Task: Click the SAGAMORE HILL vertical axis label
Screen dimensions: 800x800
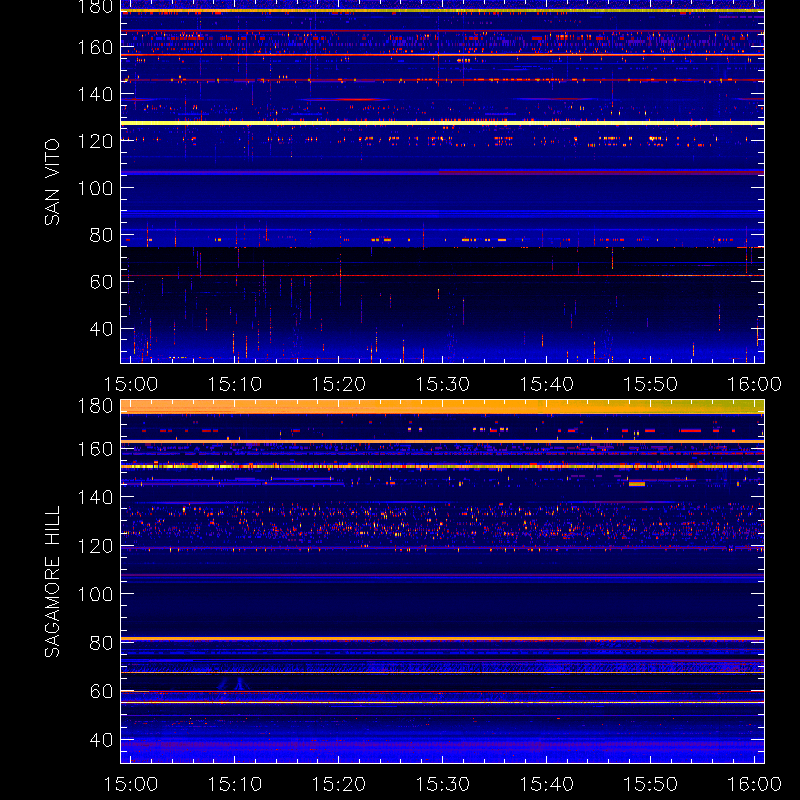Action: [53, 581]
